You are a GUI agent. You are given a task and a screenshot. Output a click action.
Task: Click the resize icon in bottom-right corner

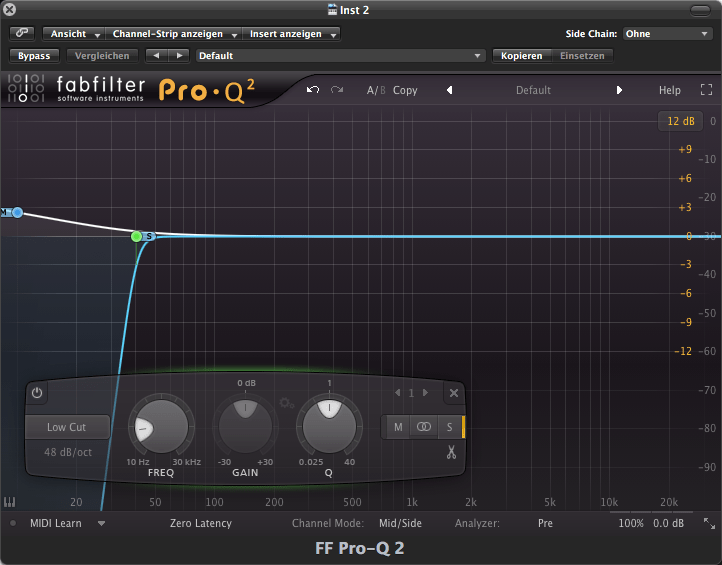[x=709, y=523]
